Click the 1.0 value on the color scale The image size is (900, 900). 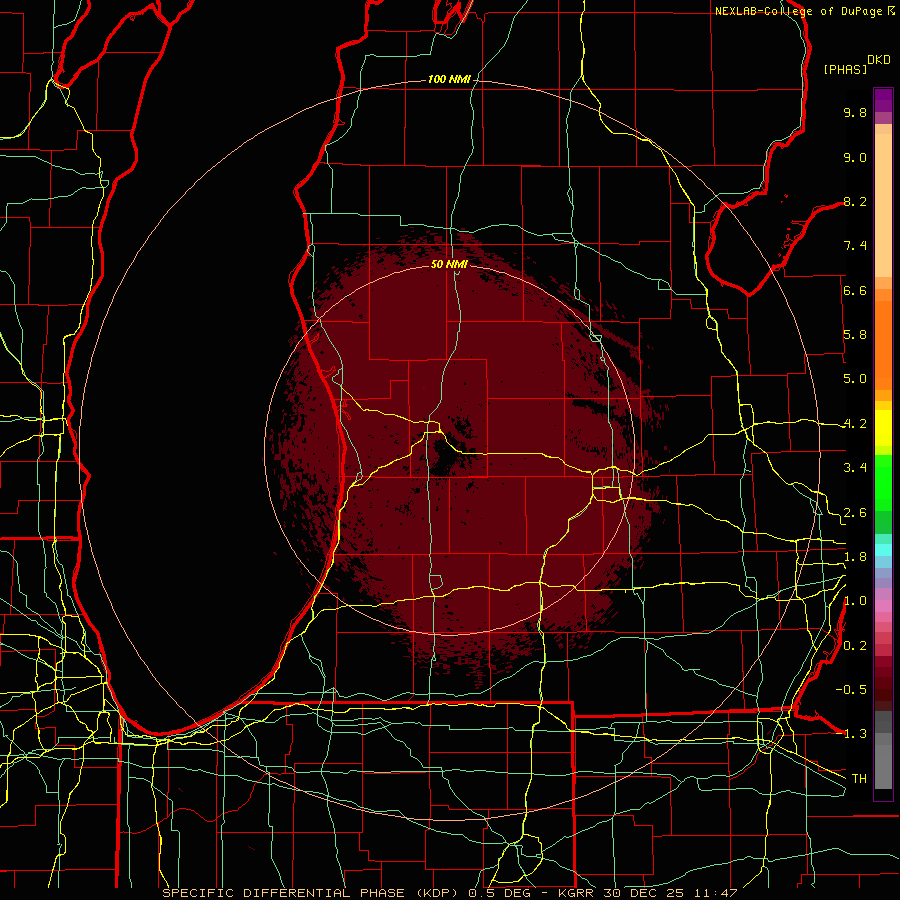pos(855,601)
